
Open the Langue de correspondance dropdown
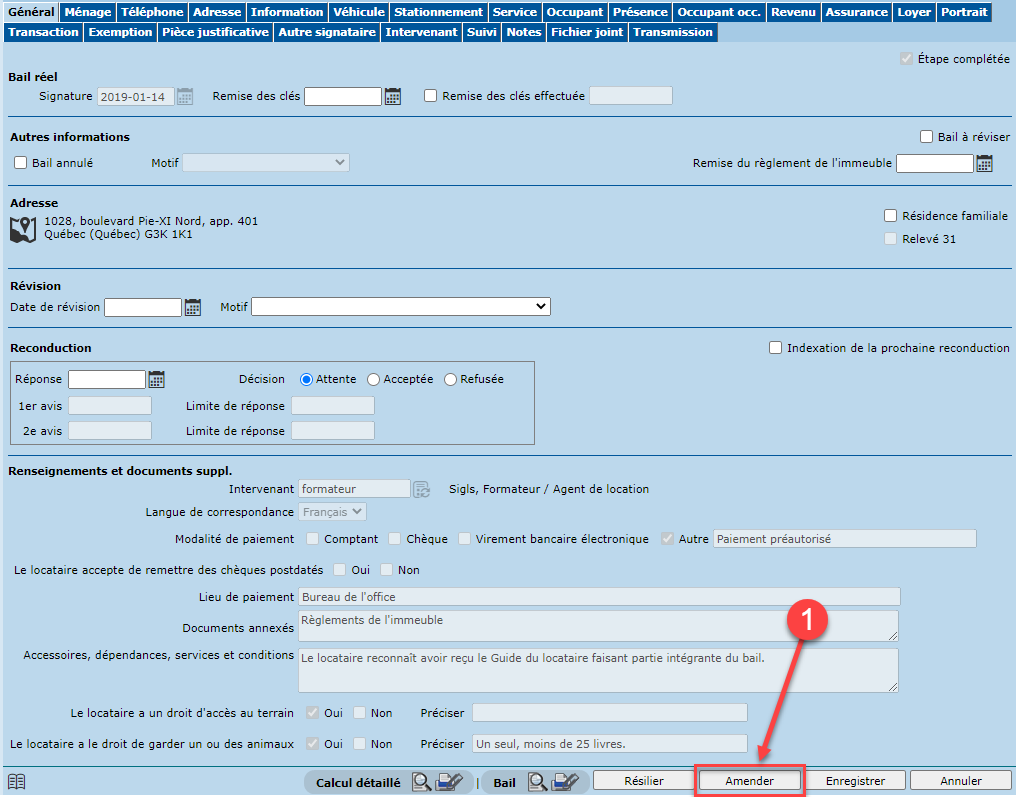click(x=333, y=512)
